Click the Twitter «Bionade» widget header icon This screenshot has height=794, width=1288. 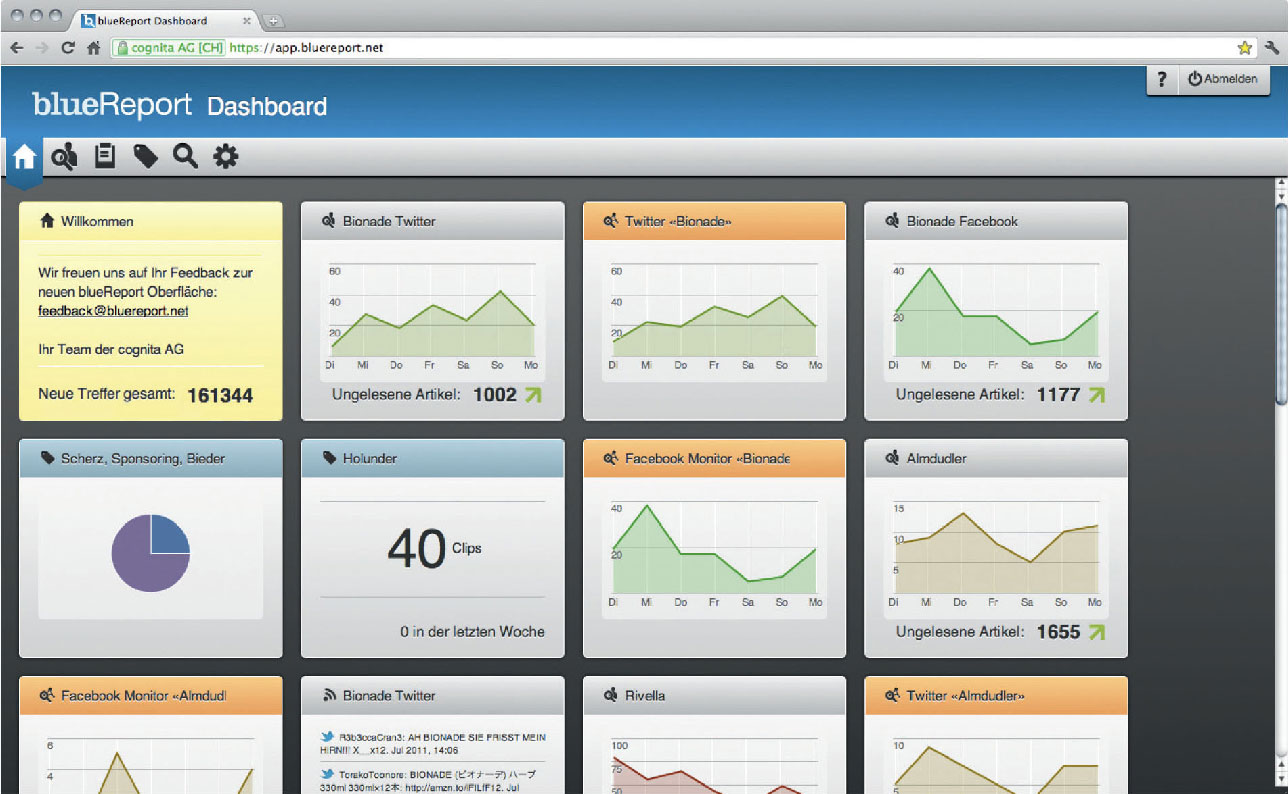pos(610,221)
